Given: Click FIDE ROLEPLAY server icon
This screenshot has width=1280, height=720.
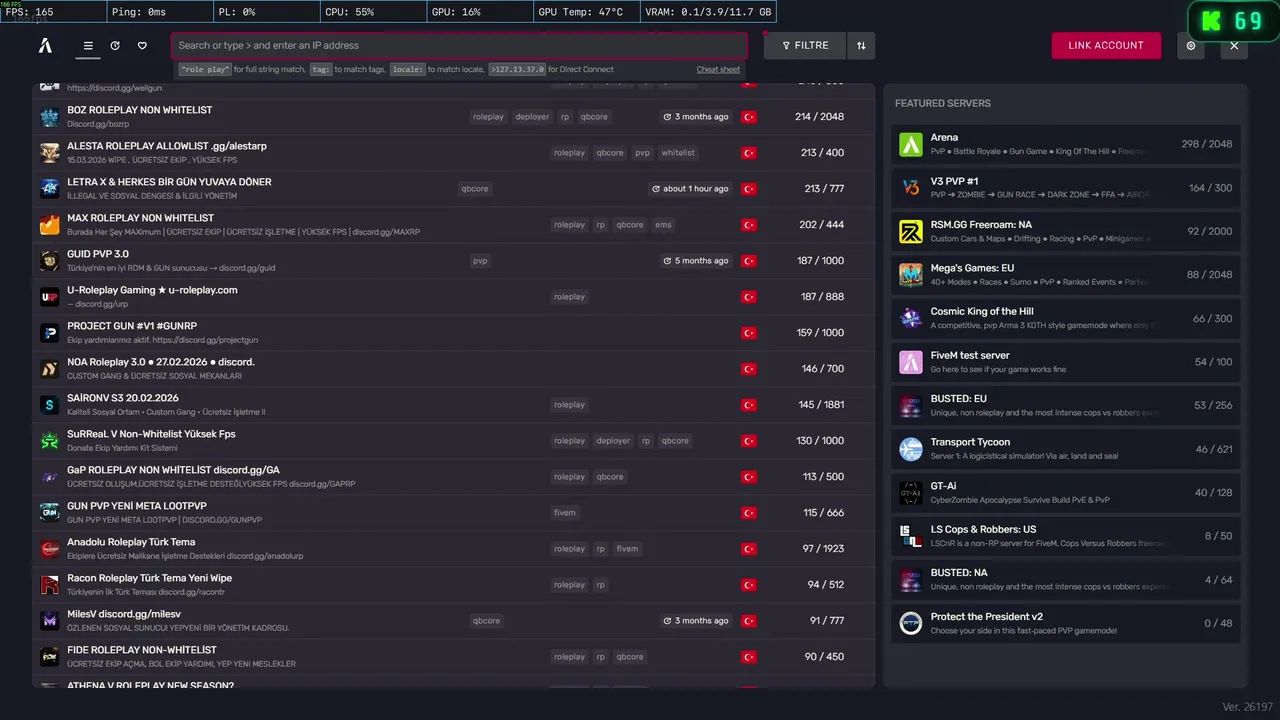Looking at the screenshot, I should [50, 657].
